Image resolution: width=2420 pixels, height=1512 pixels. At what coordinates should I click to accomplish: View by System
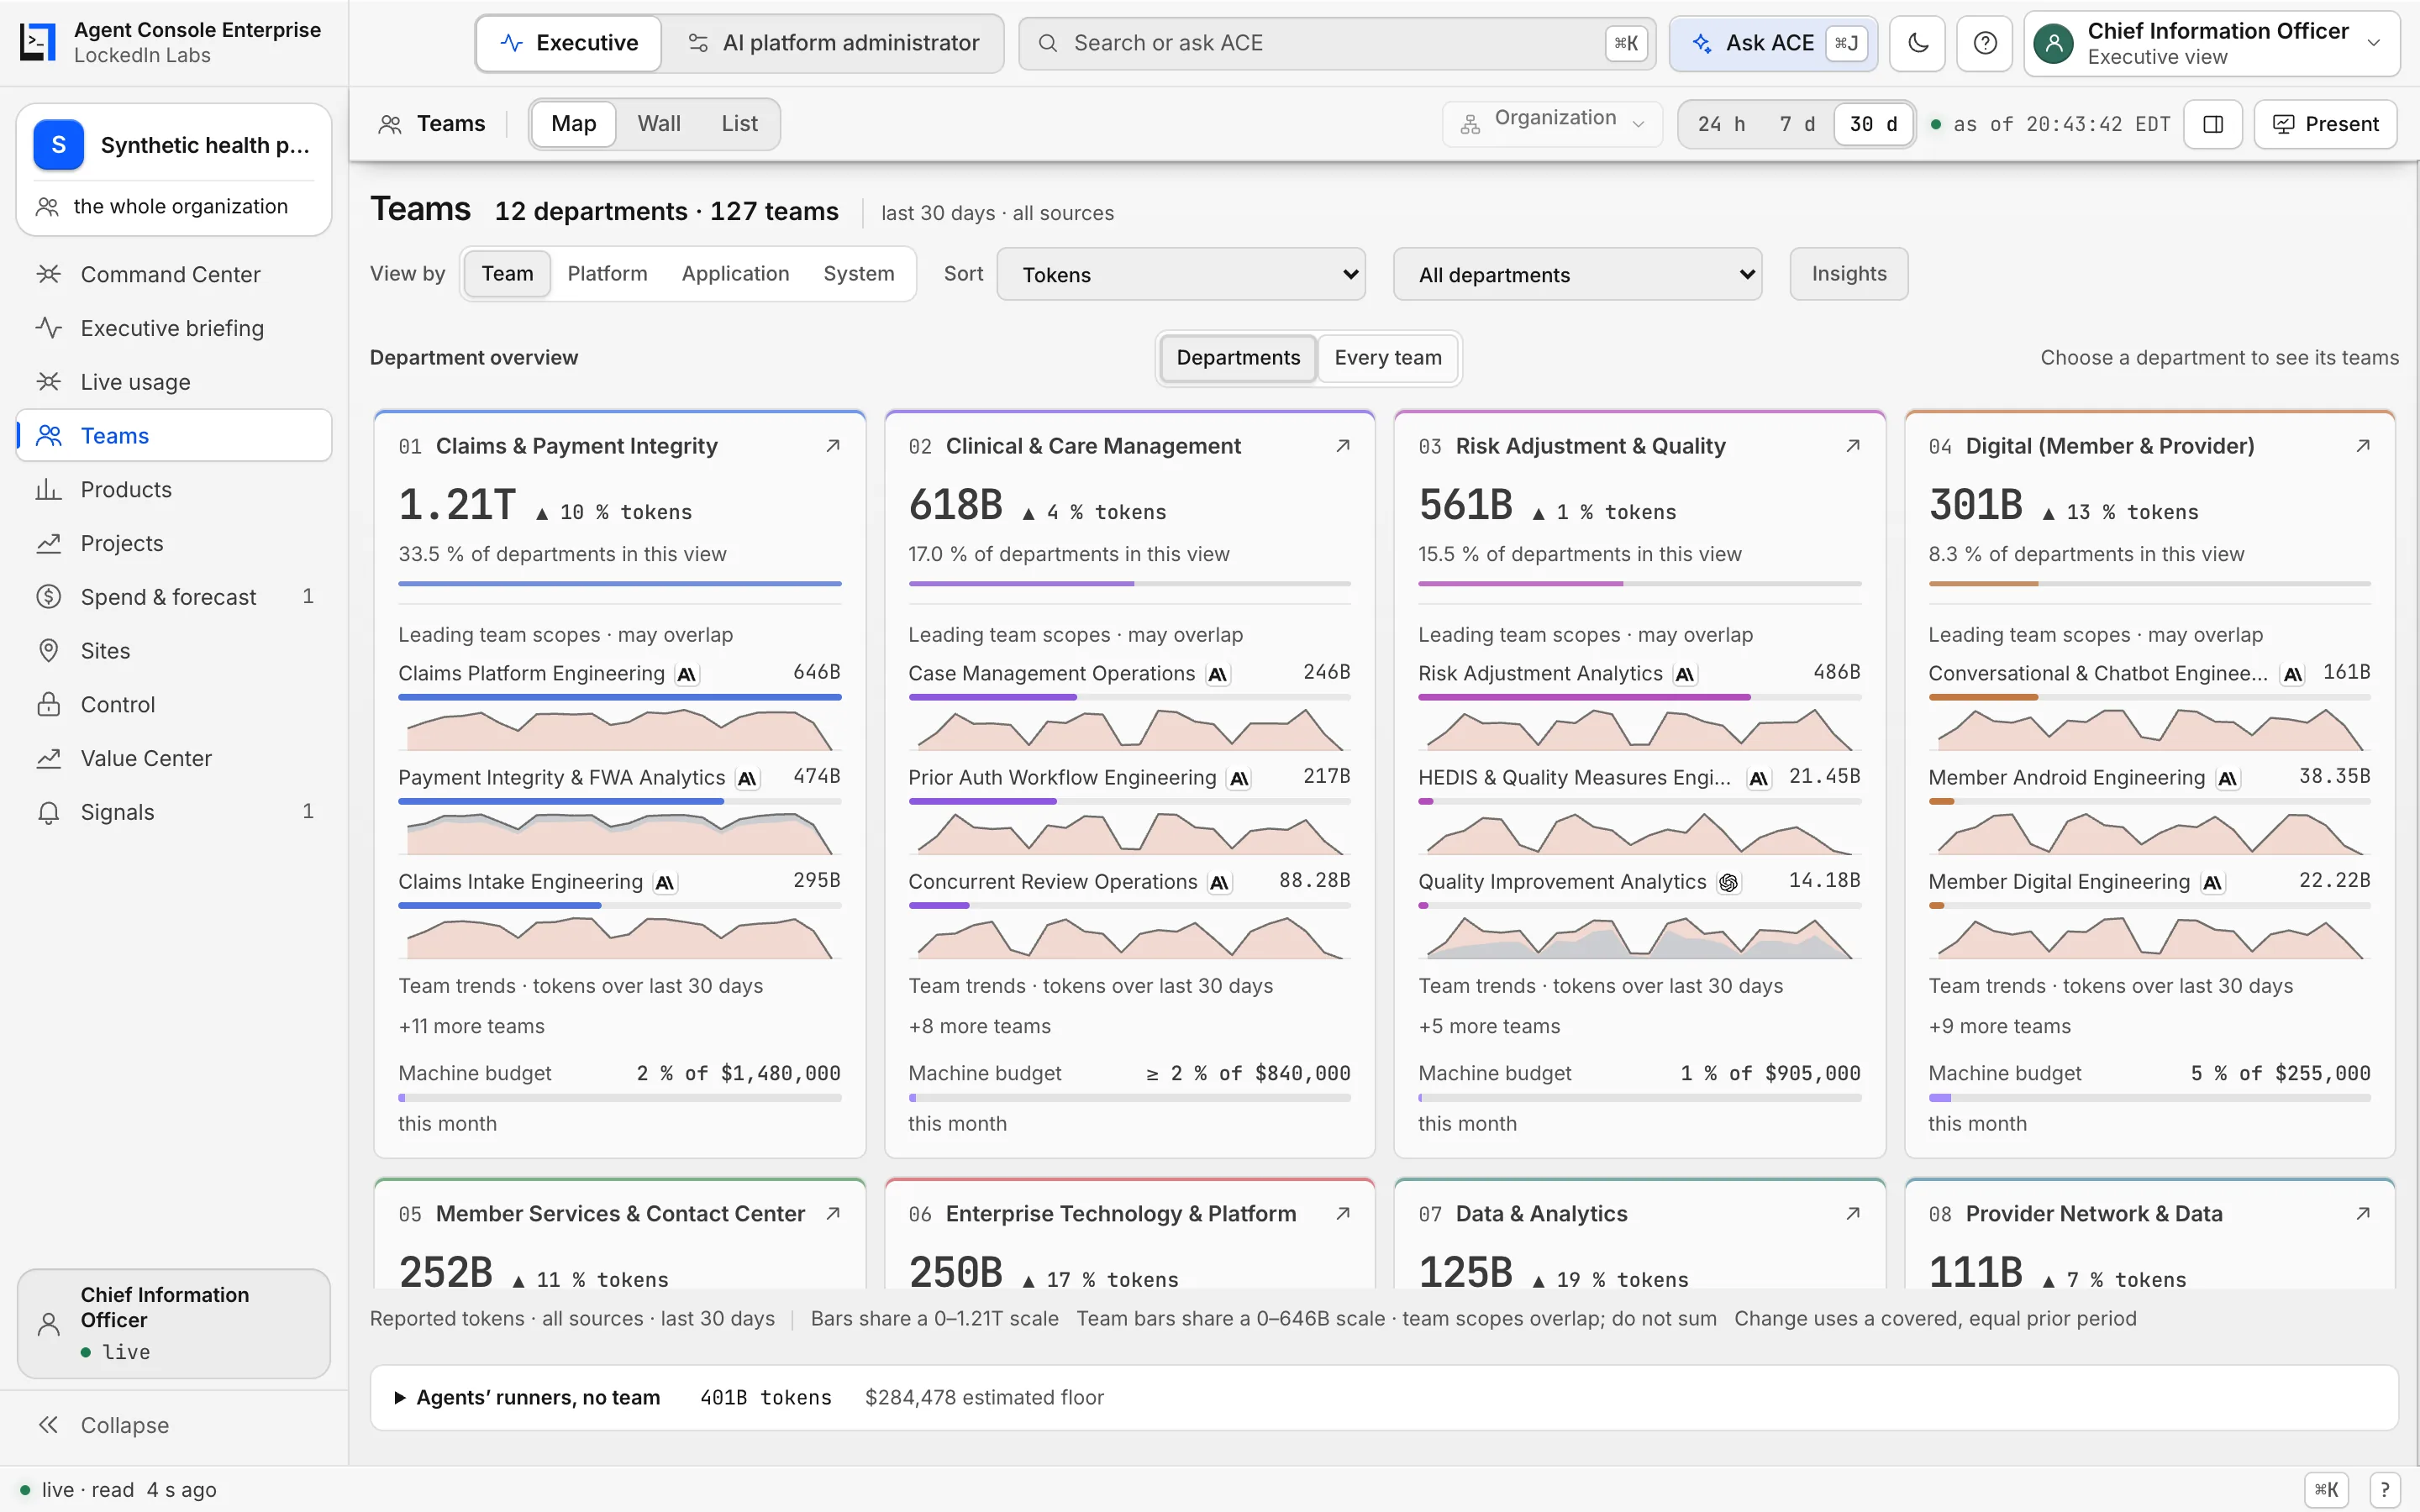(x=858, y=274)
